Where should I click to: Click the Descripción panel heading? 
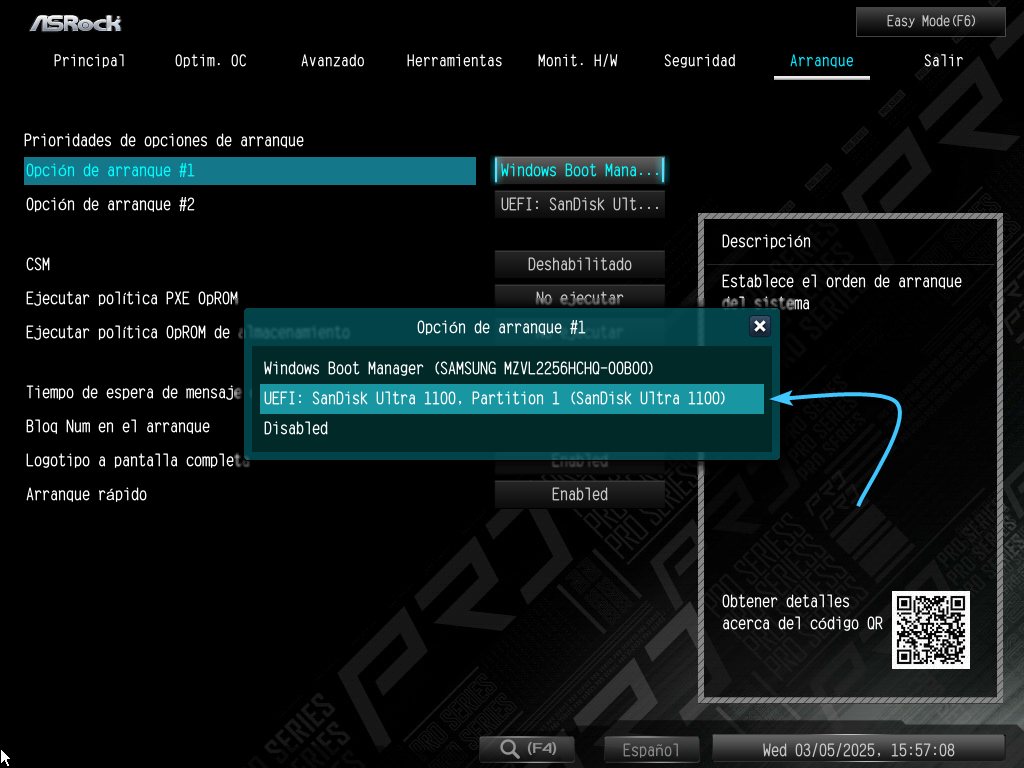click(766, 242)
